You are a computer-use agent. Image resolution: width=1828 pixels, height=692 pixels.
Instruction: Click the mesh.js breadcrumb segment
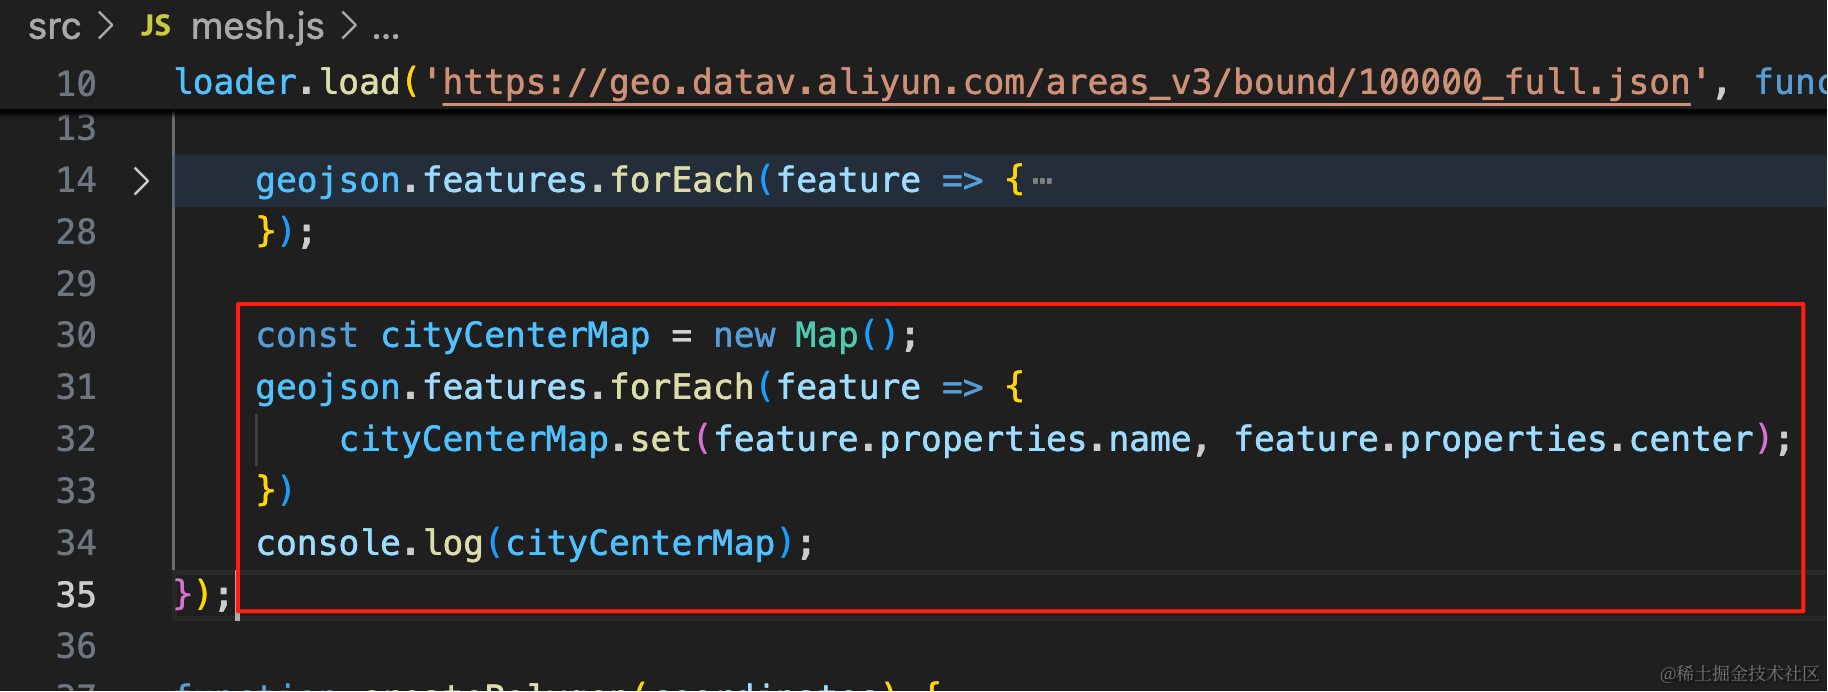click(x=258, y=27)
